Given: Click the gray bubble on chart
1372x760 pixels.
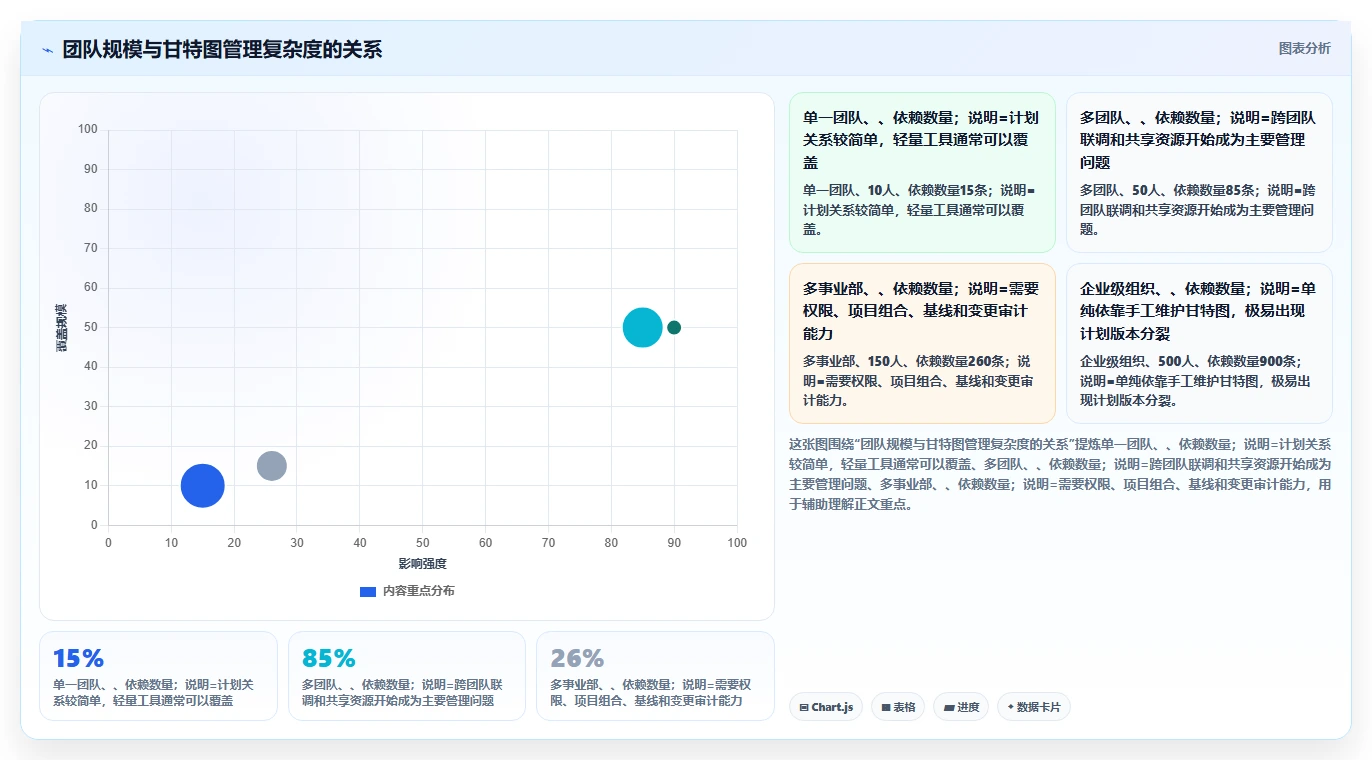Looking at the screenshot, I should [x=272, y=466].
